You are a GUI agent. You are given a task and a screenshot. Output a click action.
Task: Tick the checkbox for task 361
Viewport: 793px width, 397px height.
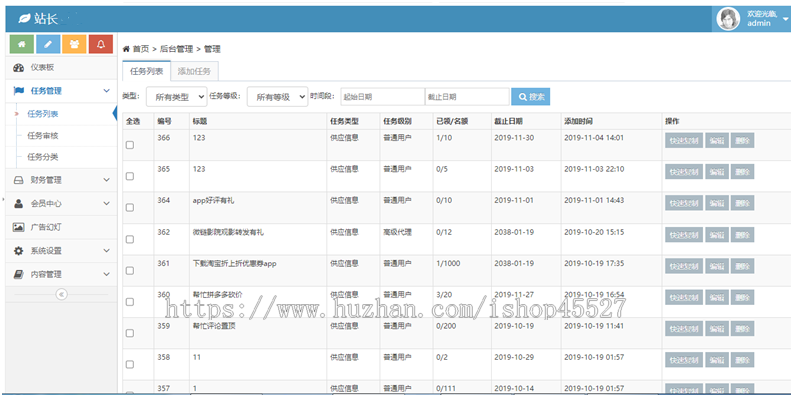pyautogui.click(x=130, y=271)
